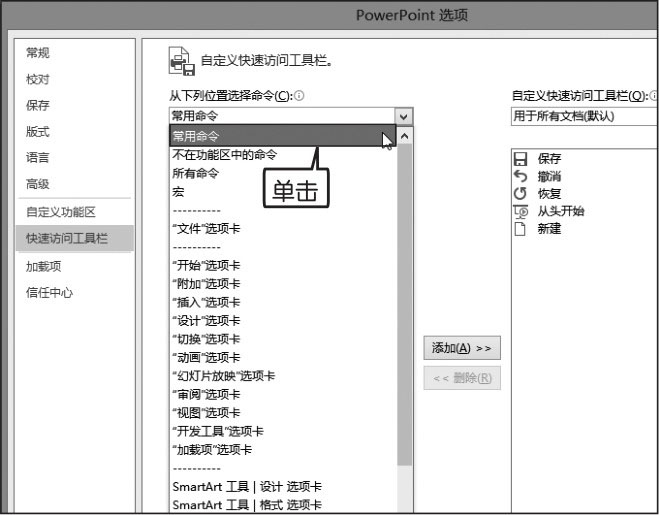Select the 新建 new document icon
The height and width of the screenshot is (515, 659).
coord(520,228)
